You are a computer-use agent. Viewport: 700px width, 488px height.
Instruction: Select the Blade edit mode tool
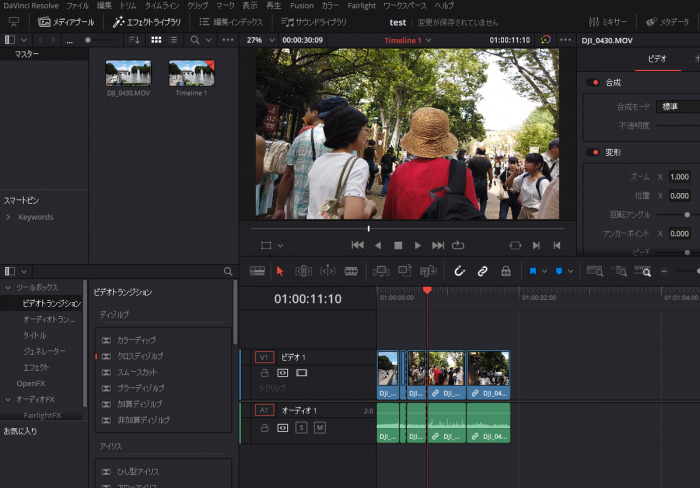click(x=351, y=271)
